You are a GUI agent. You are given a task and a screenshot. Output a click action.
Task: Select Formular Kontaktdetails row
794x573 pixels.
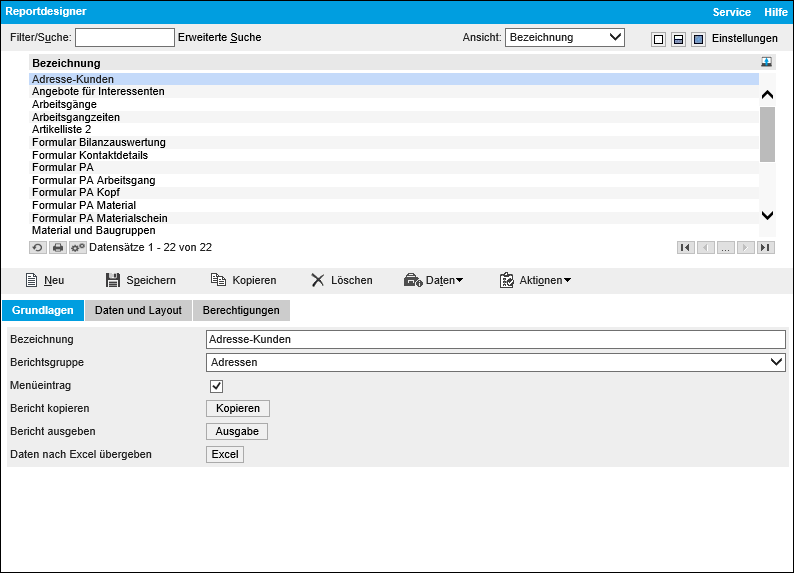(x=394, y=155)
